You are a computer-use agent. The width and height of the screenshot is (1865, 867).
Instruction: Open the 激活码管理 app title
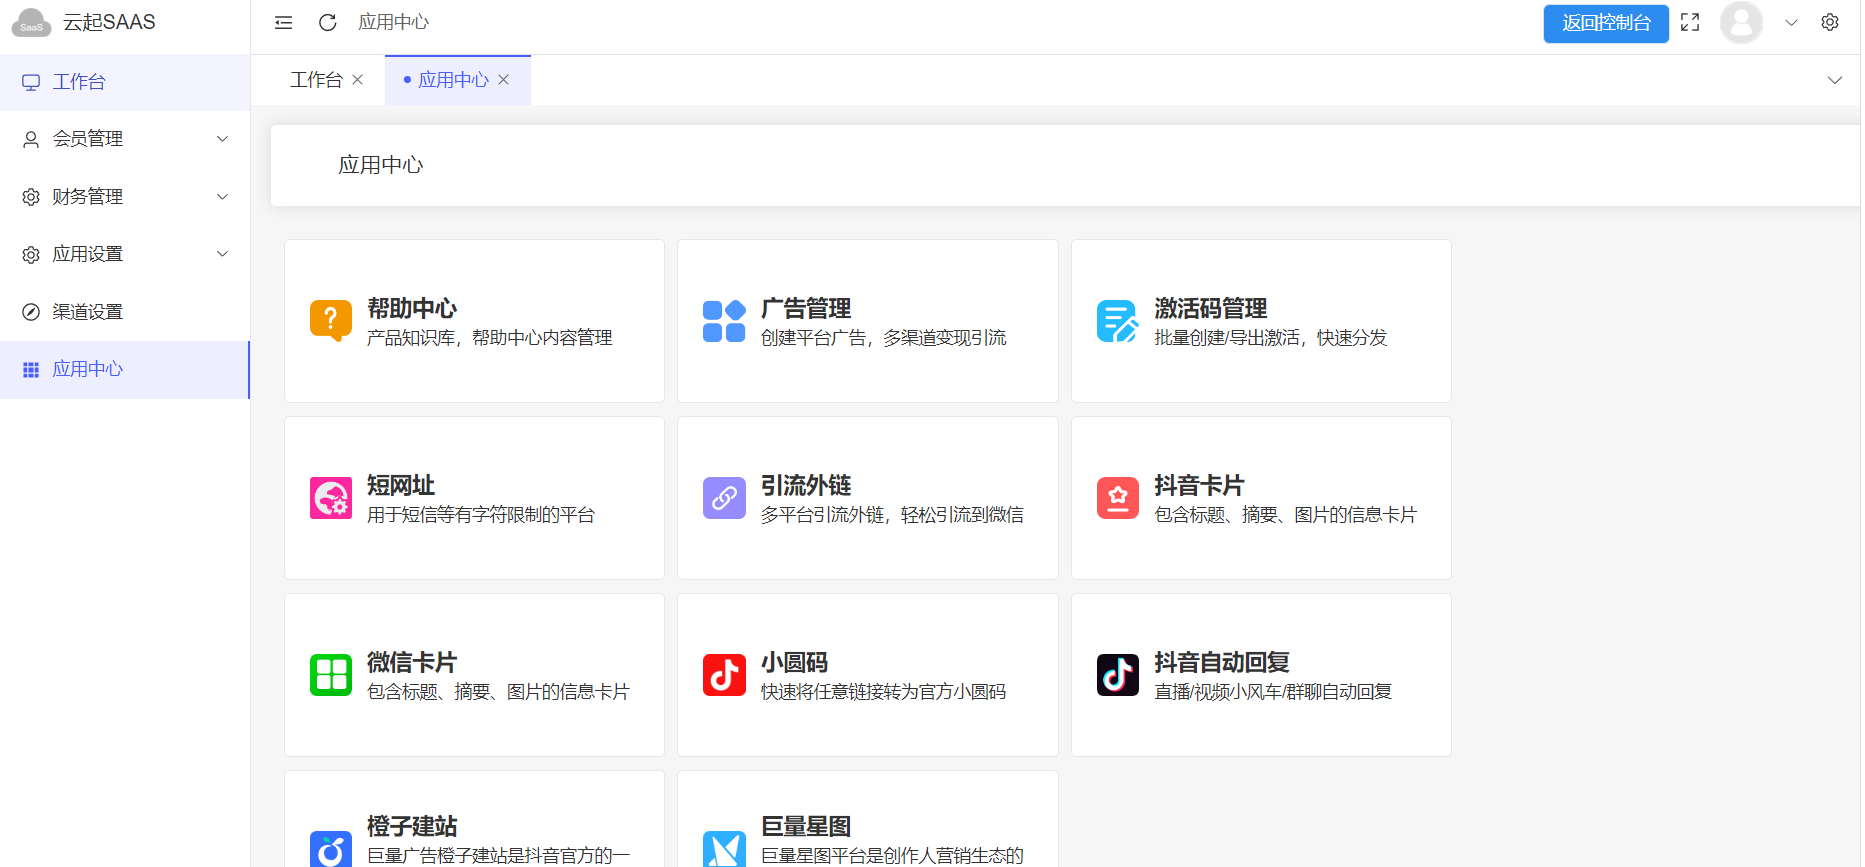1211,308
